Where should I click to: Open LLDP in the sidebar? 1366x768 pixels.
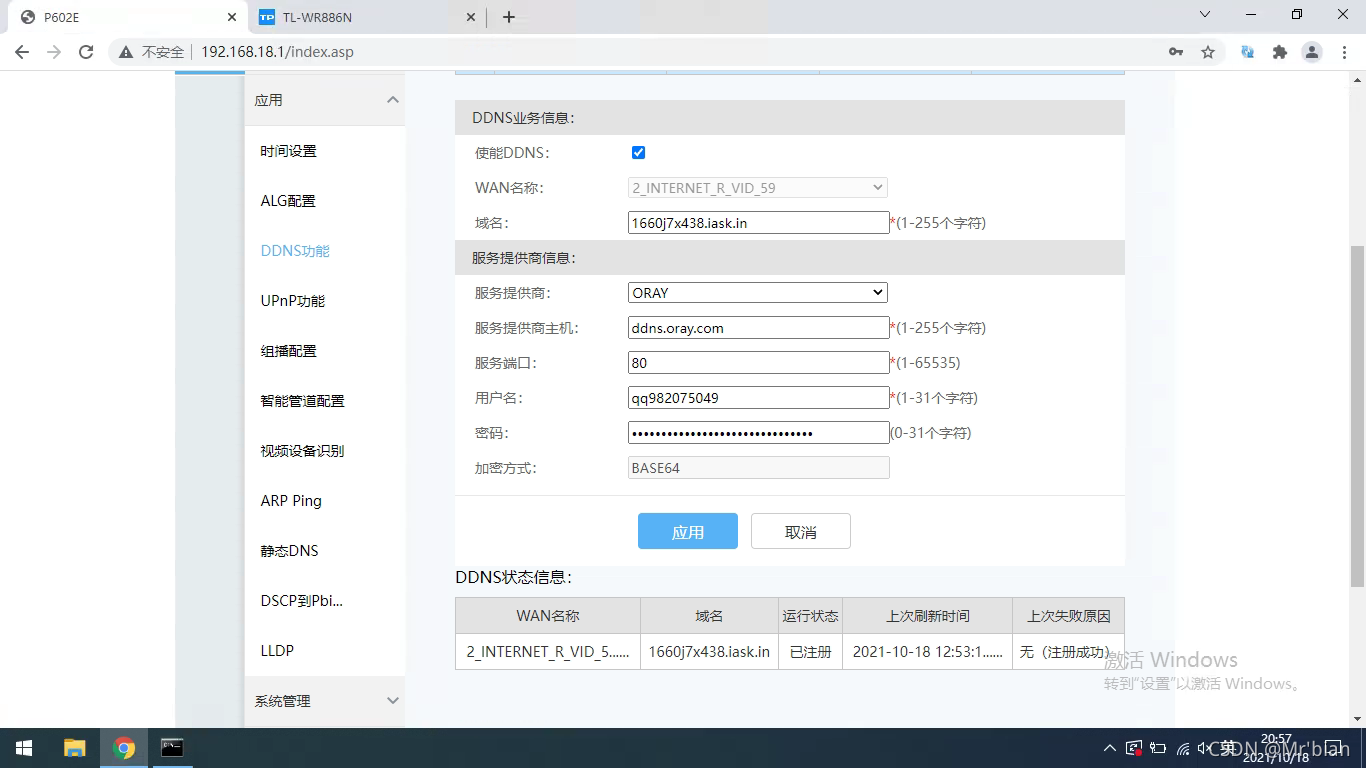click(x=277, y=651)
